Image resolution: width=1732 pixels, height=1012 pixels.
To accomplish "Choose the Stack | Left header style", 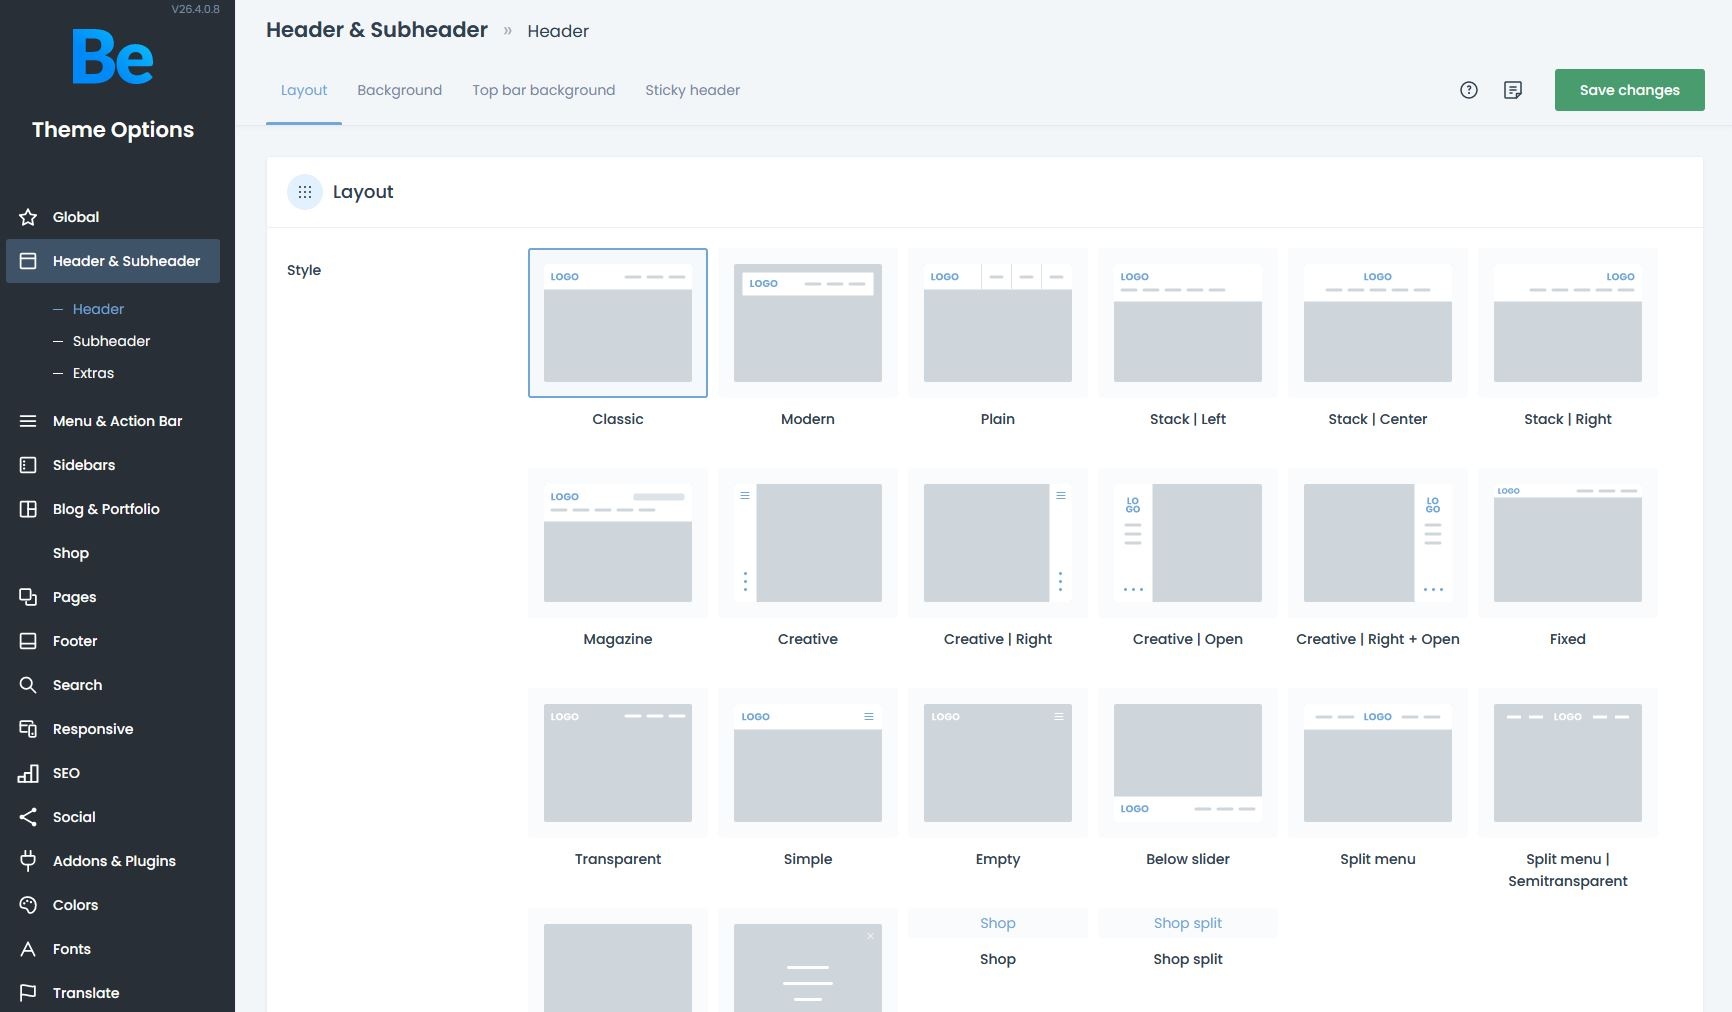I will (1188, 323).
